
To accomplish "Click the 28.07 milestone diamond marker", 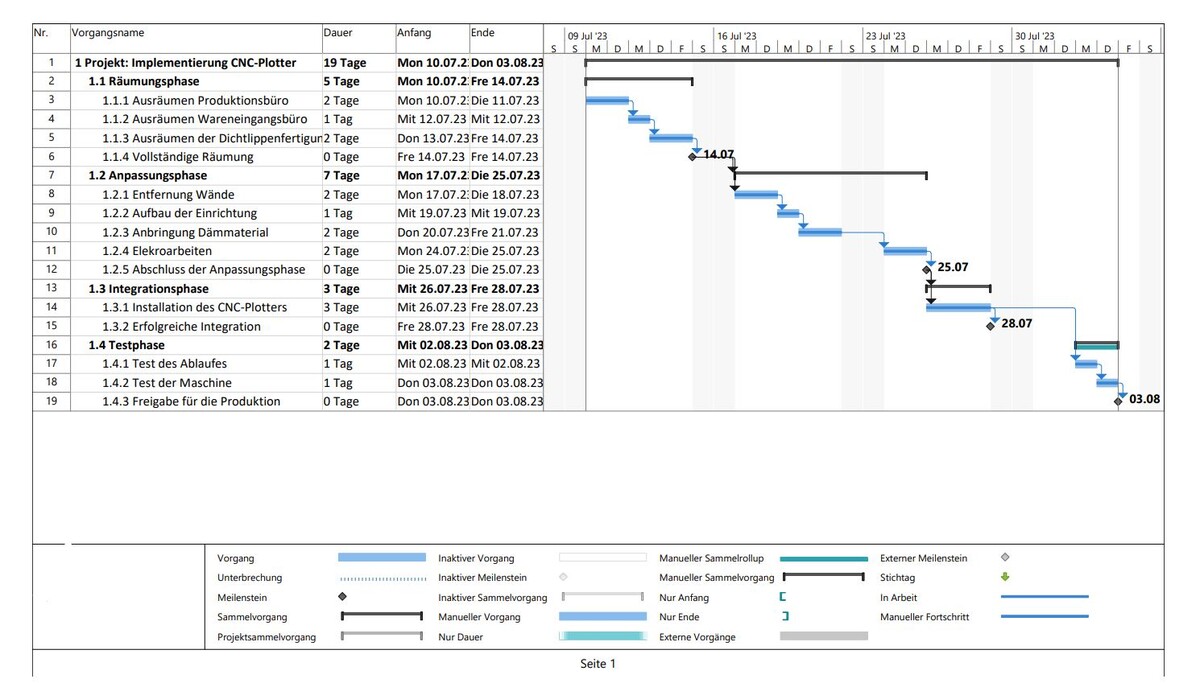I will tap(990, 326).
